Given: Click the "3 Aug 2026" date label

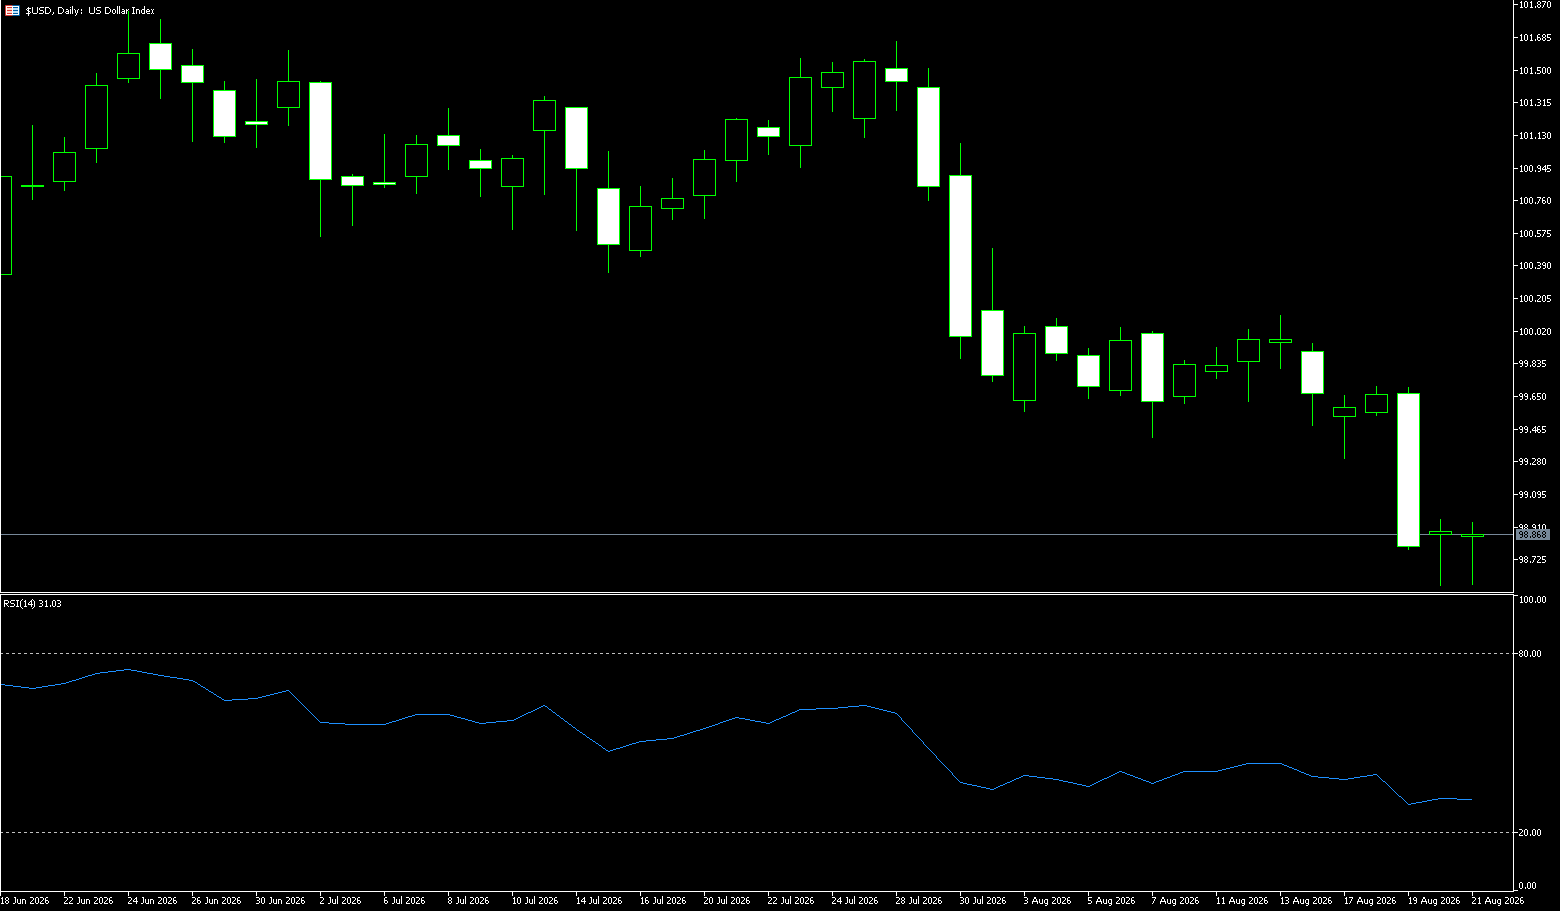Looking at the screenshot, I should [x=1047, y=901].
